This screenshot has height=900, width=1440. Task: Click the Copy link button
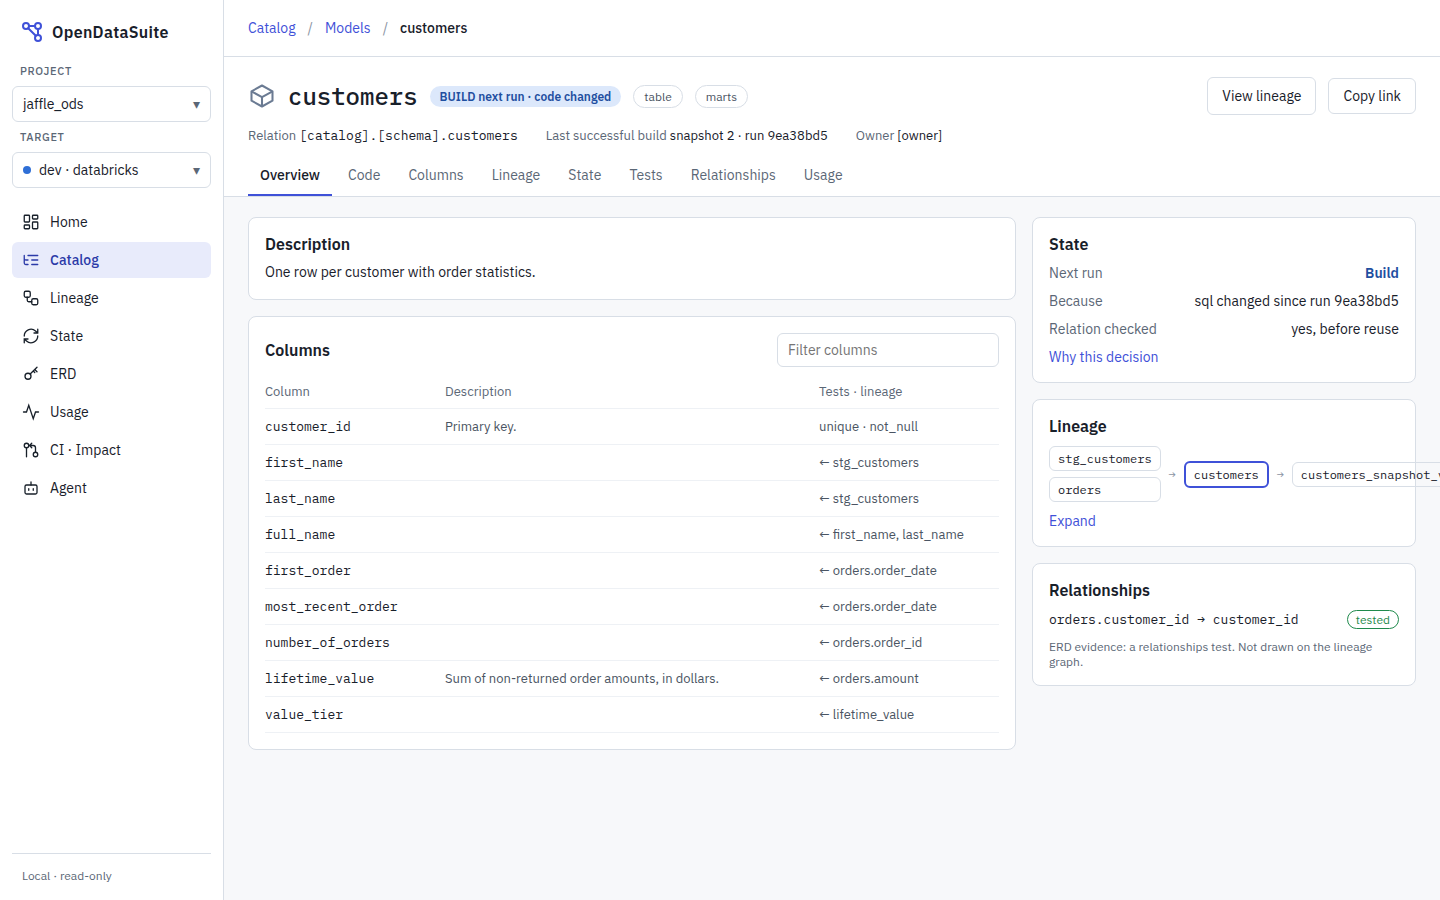tap(1372, 96)
